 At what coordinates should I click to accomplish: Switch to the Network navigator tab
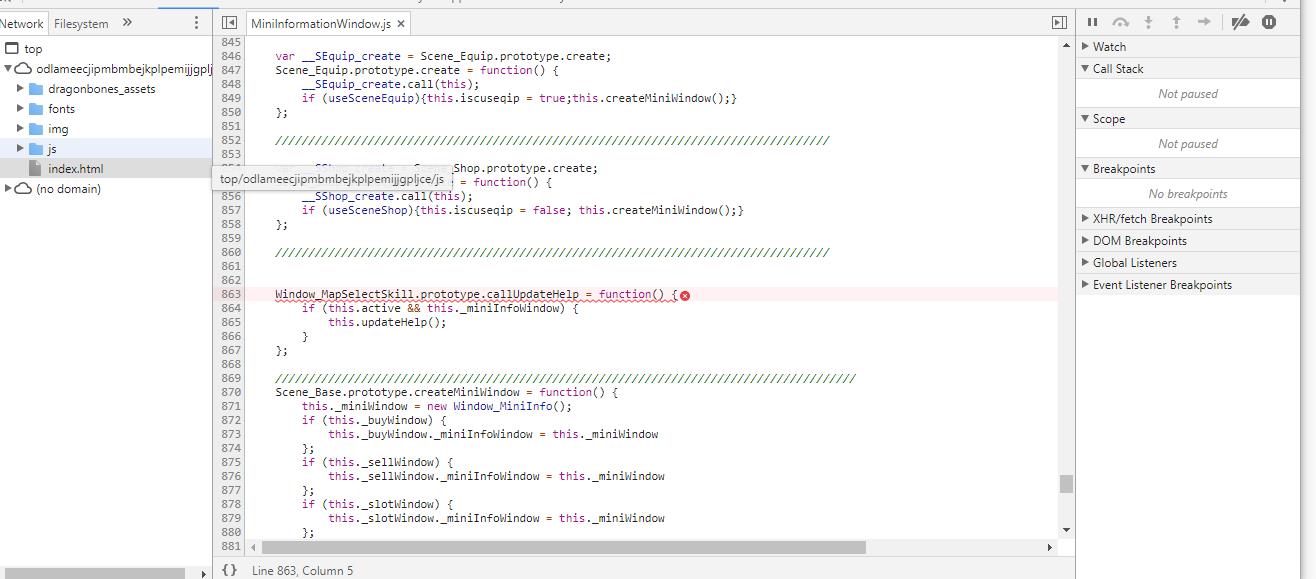pyautogui.click(x=22, y=23)
